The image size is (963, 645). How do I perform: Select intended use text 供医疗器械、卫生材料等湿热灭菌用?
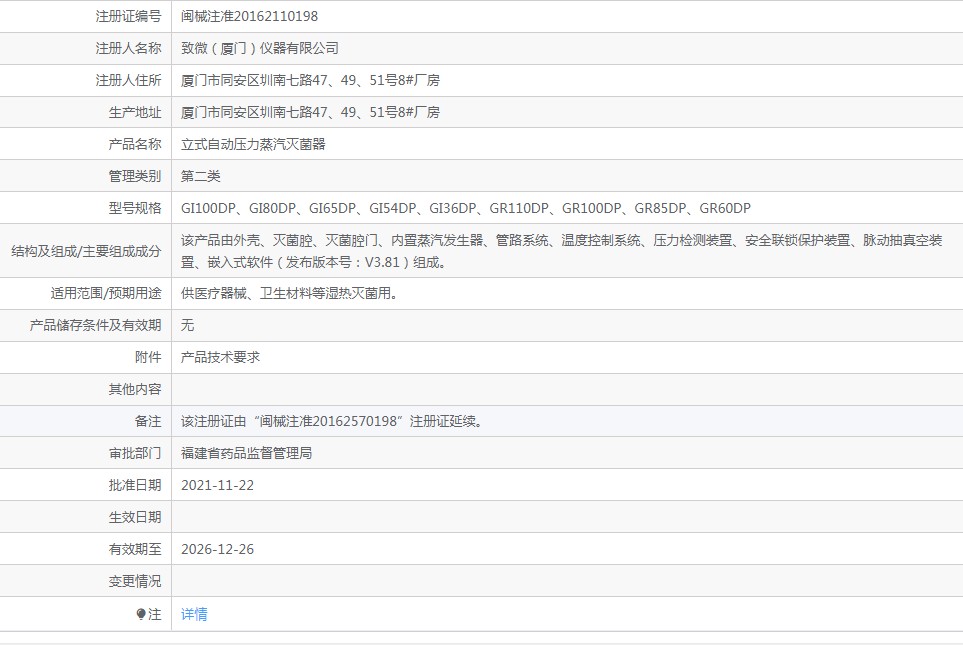point(289,293)
